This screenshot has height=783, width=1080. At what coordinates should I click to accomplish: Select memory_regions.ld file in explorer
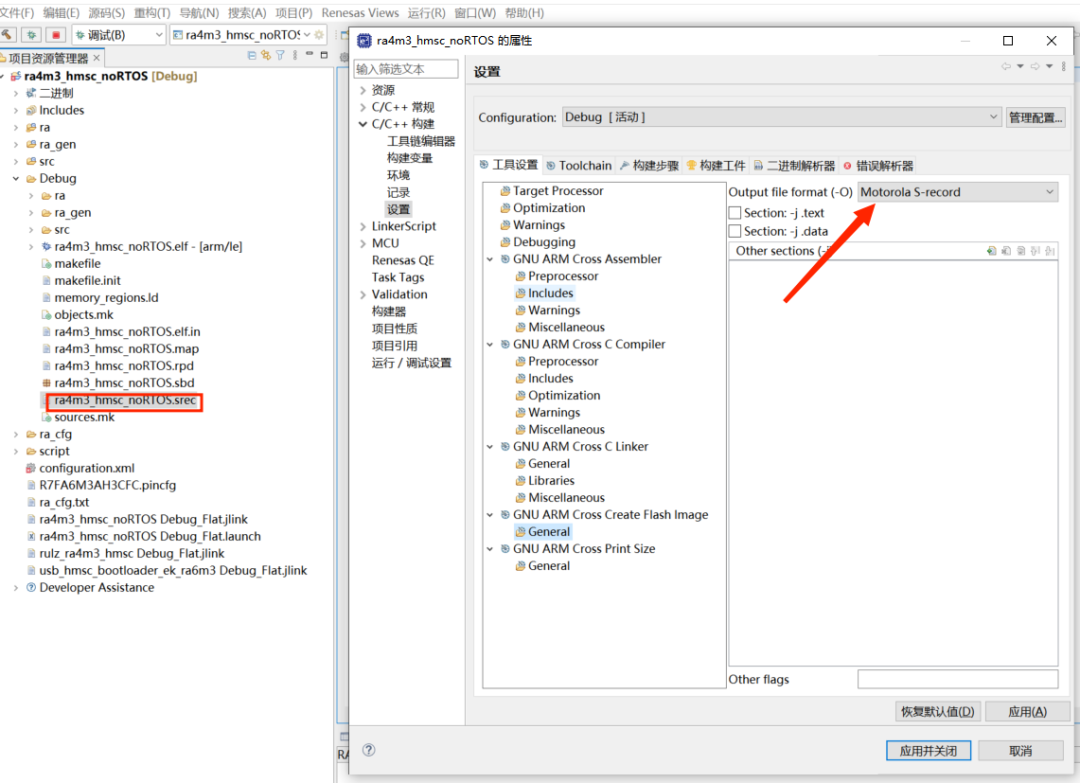click(x=106, y=297)
